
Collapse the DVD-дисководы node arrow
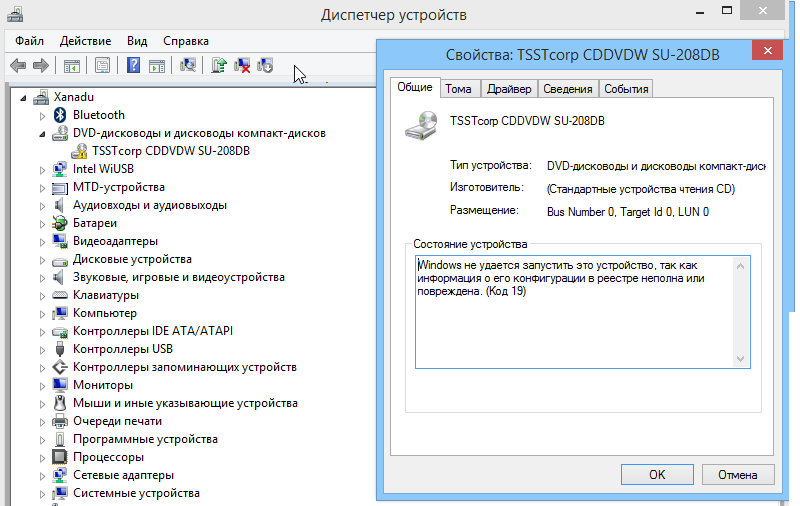point(42,134)
